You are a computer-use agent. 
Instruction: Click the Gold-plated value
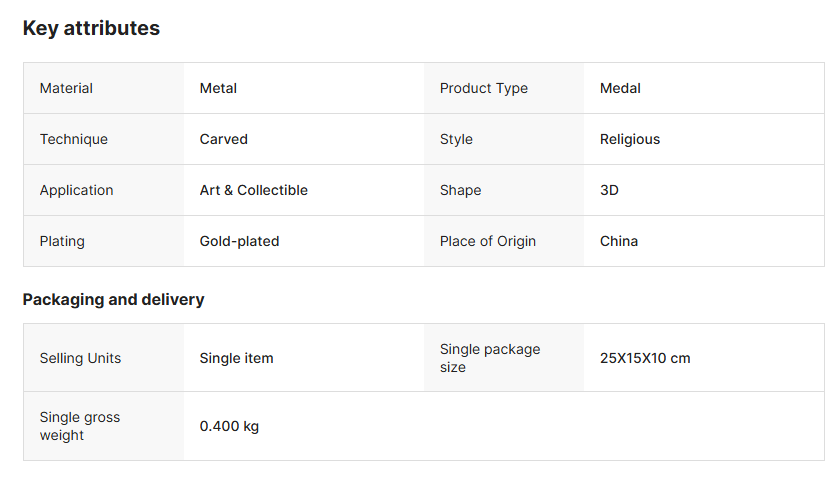pos(240,241)
